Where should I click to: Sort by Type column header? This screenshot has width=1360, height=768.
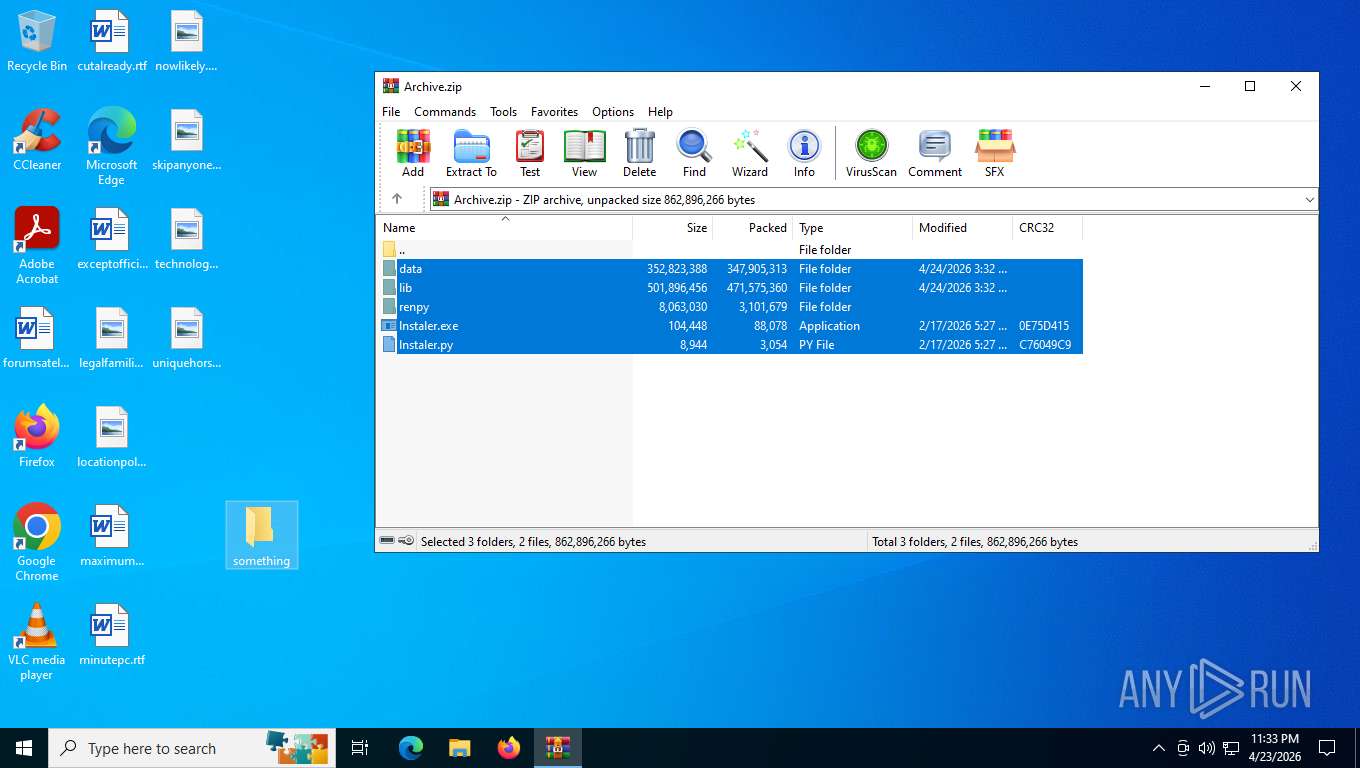853,228
